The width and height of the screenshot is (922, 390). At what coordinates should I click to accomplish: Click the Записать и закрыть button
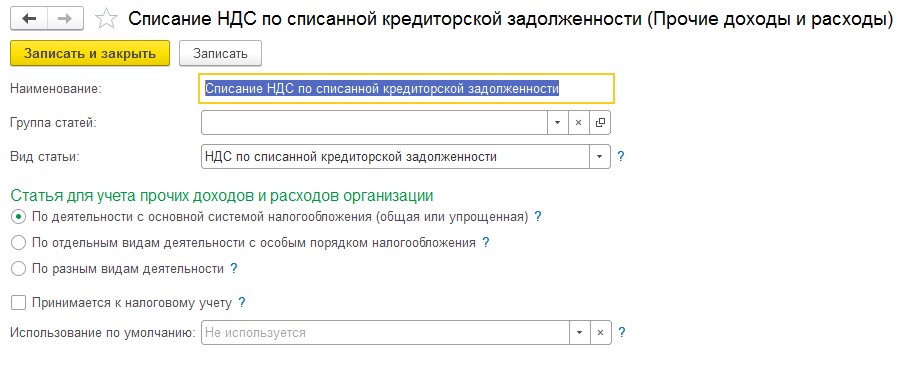click(90, 54)
